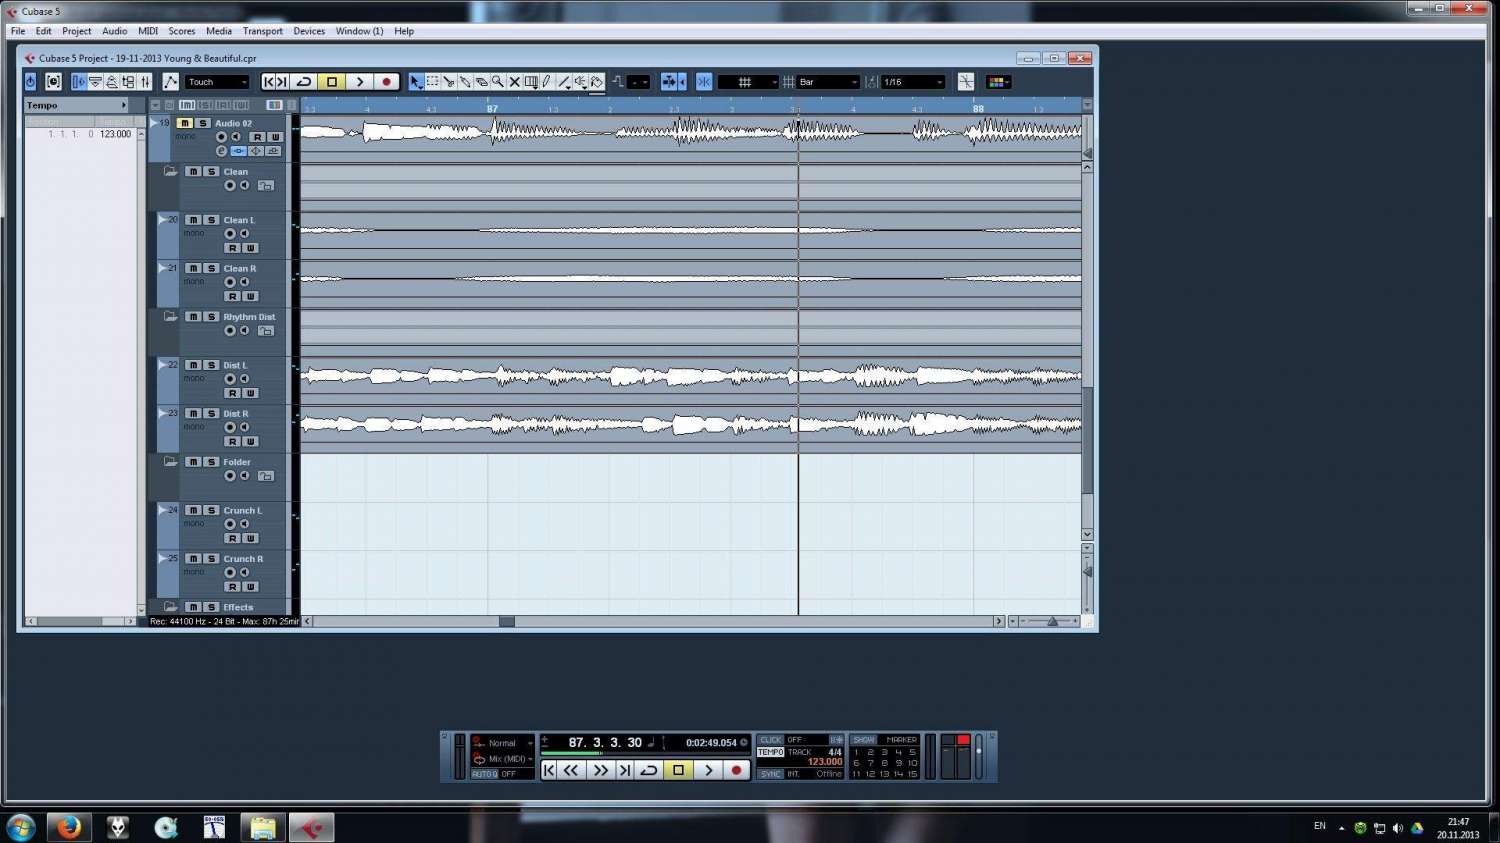The width and height of the screenshot is (1500, 843).
Task: Click transport panel Rewind button
Action: click(571, 770)
